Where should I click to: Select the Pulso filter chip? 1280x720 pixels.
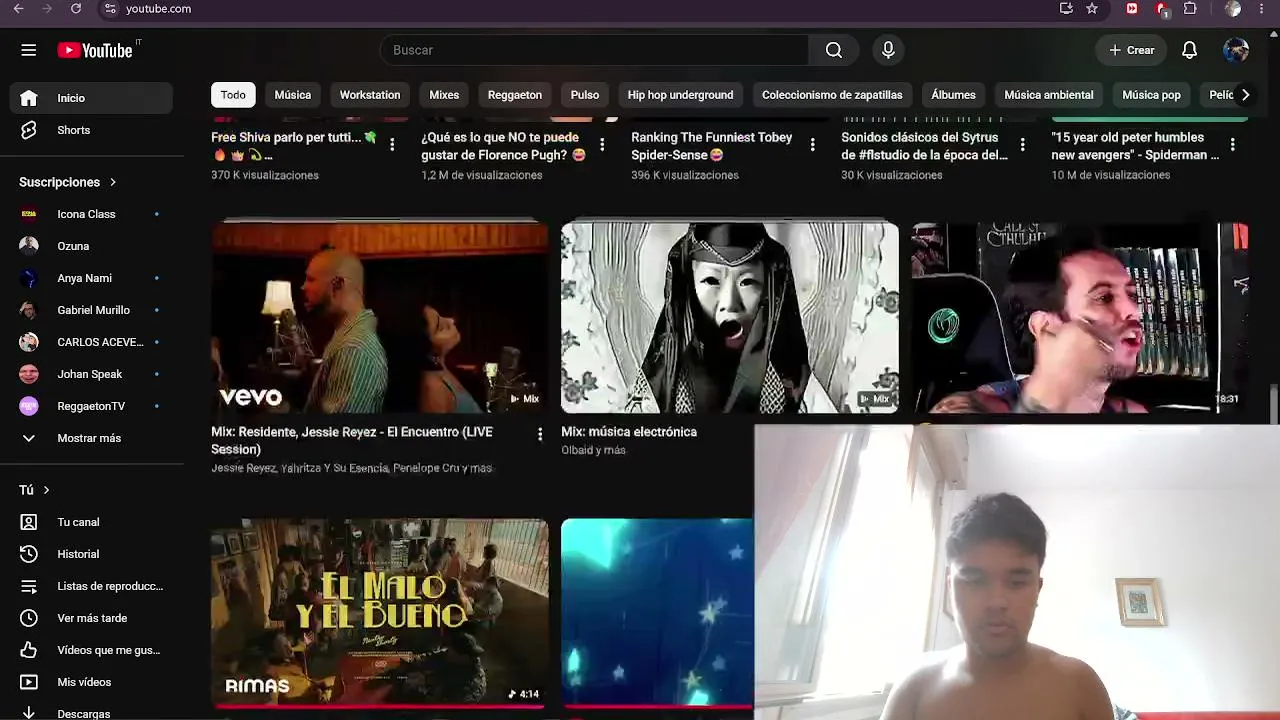(585, 95)
